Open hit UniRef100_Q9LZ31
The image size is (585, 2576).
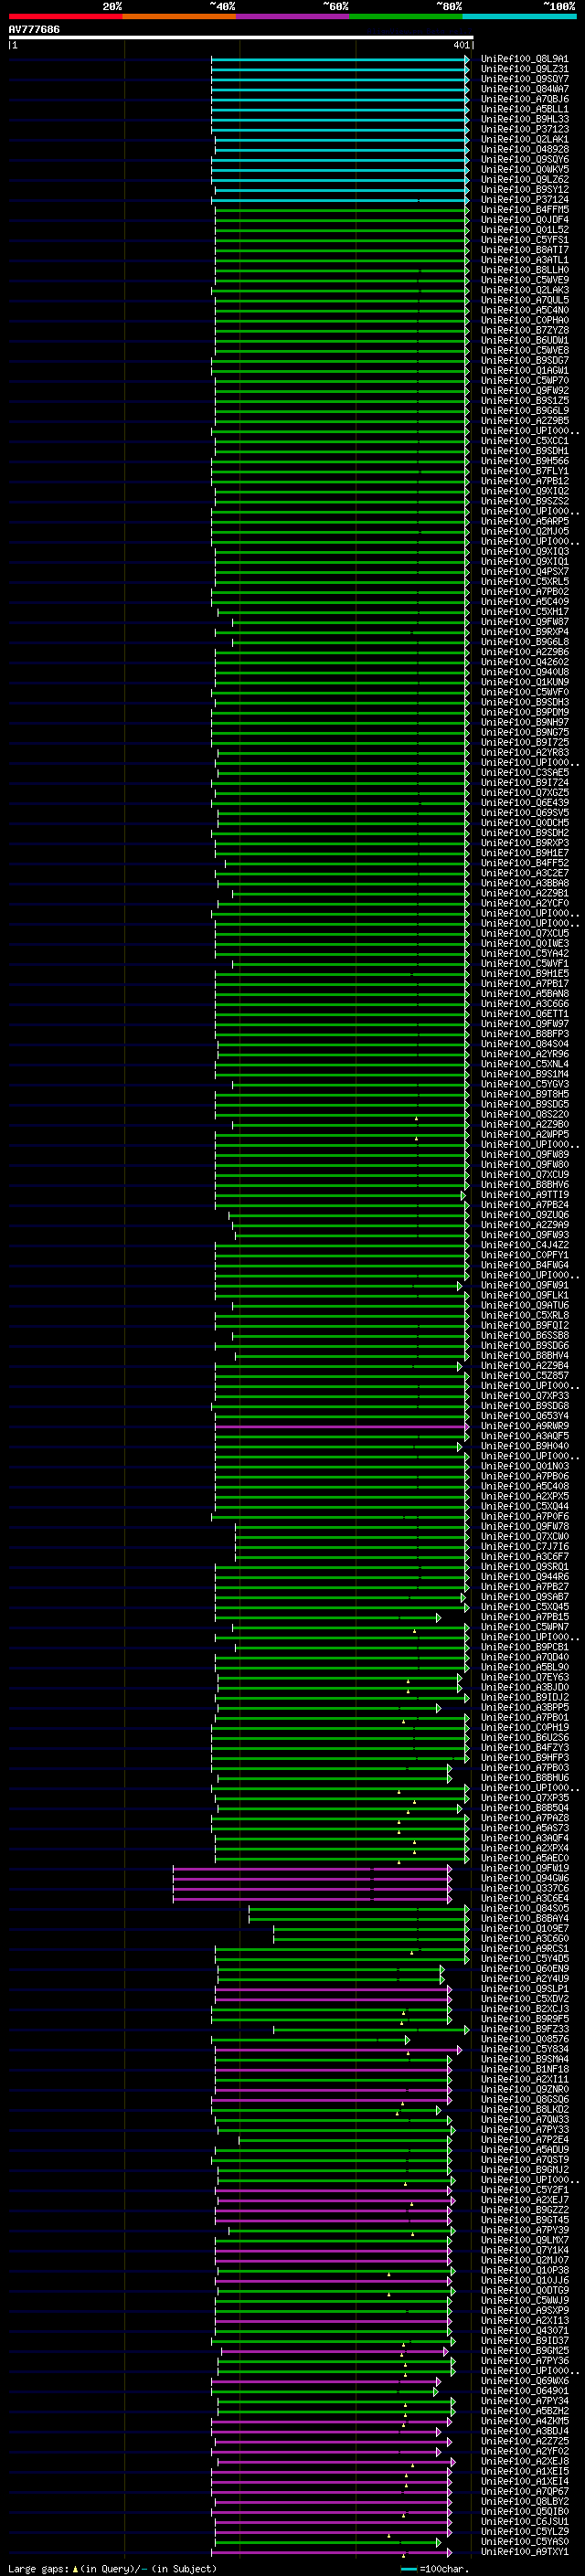pyautogui.click(x=525, y=69)
